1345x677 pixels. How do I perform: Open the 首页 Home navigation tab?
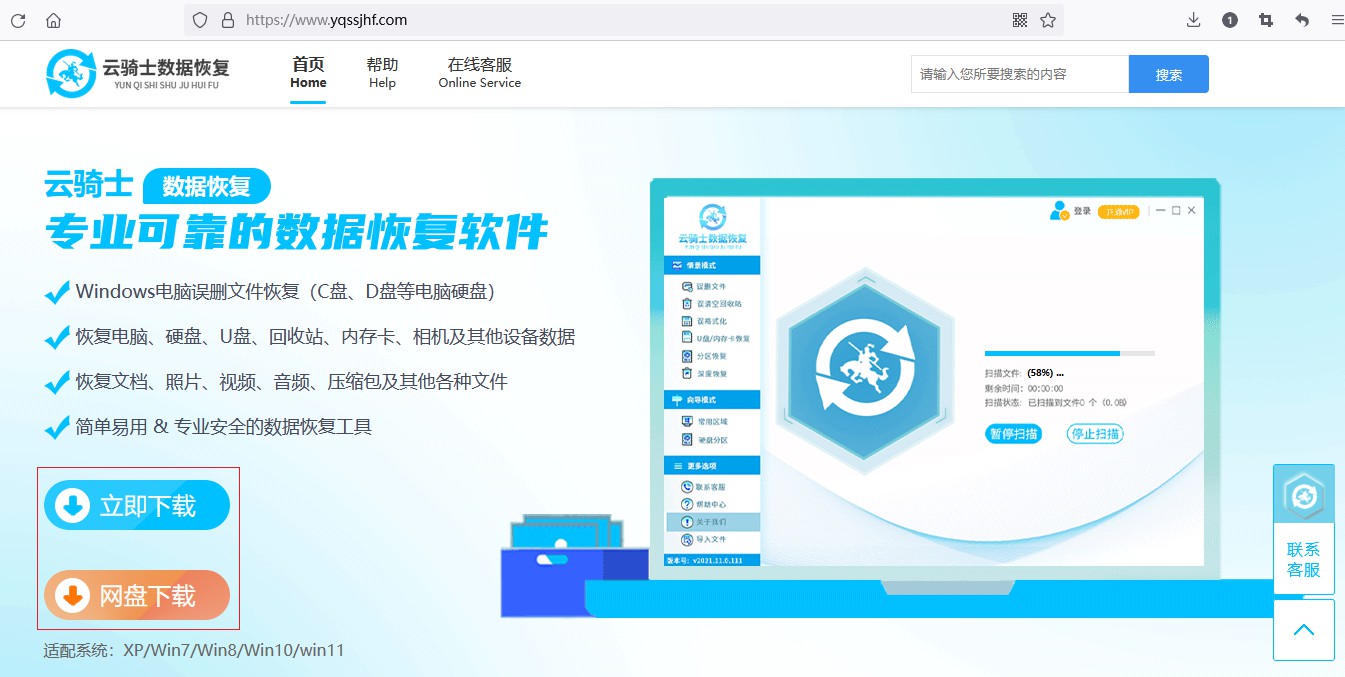click(308, 73)
